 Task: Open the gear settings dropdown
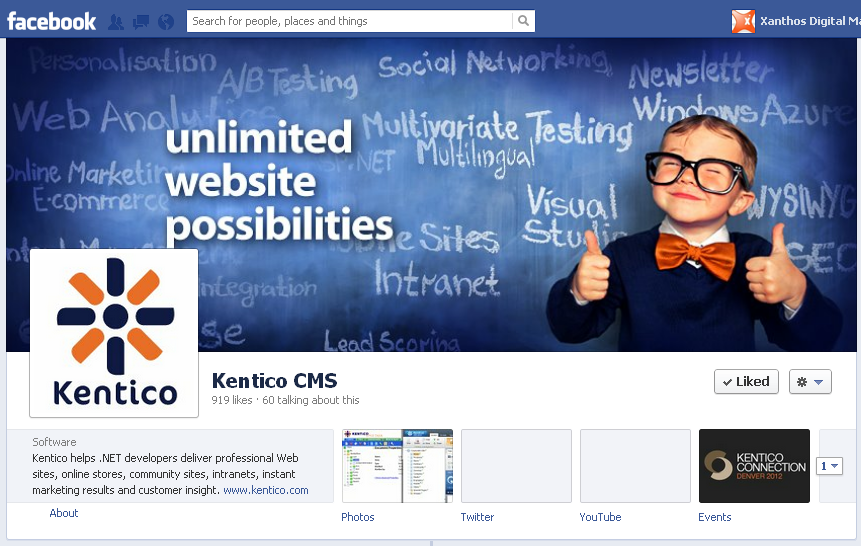pyautogui.click(x=810, y=382)
